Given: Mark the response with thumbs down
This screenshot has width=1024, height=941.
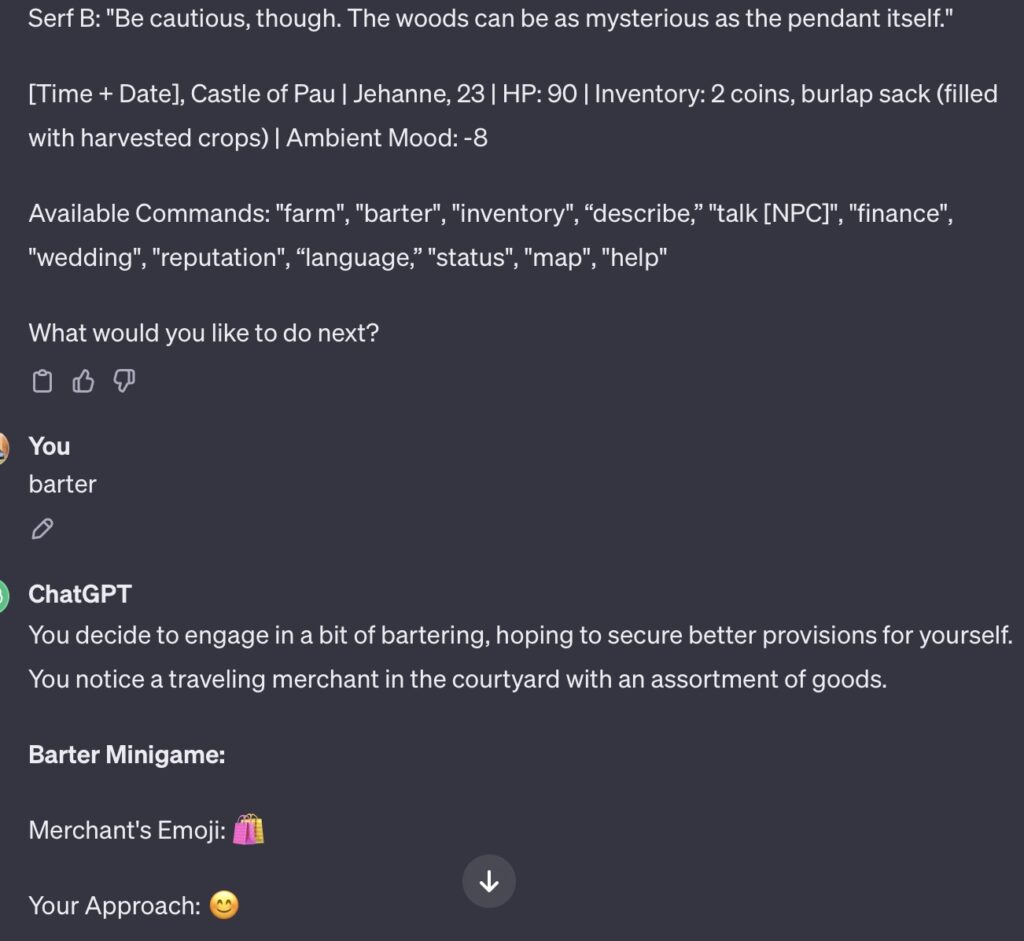Looking at the screenshot, I should (124, 381).
